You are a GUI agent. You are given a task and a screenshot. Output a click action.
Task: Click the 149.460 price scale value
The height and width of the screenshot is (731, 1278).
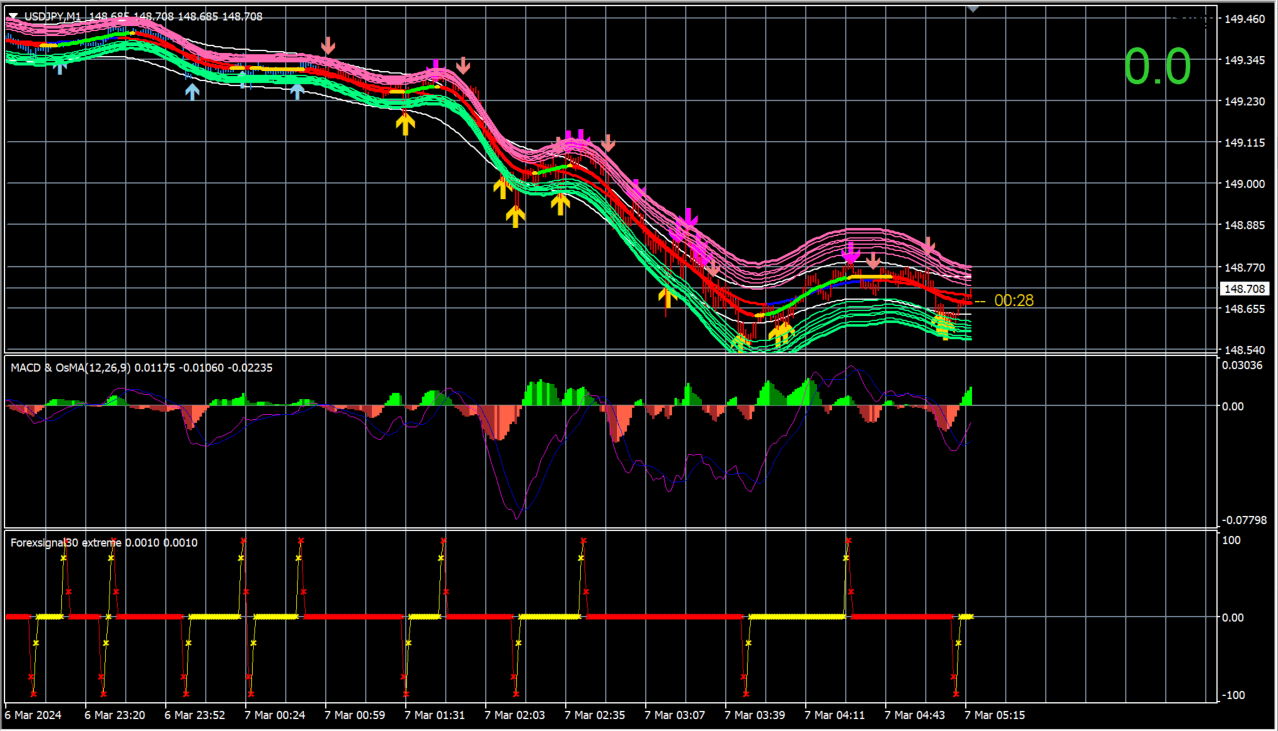(1244, 19)
